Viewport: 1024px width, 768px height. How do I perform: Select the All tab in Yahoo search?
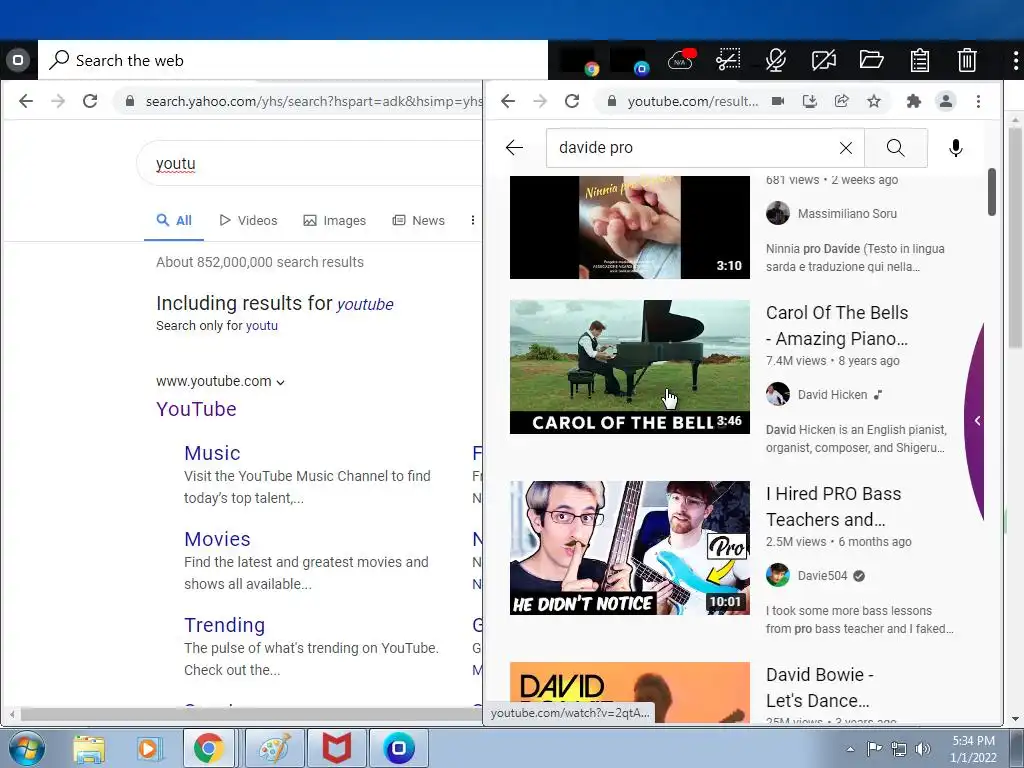[174, 221]
